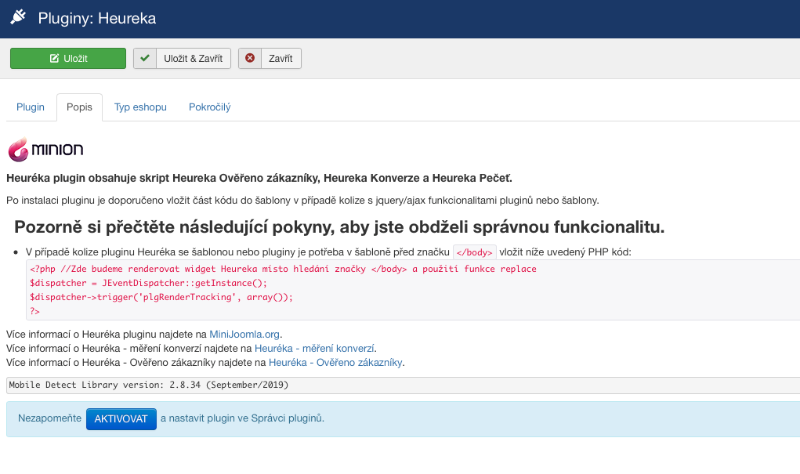Click the checkmark icon on Uložit & Zavřít
Image resolution: width=800 pixels, height=474 pixels.
click(145, 58)
